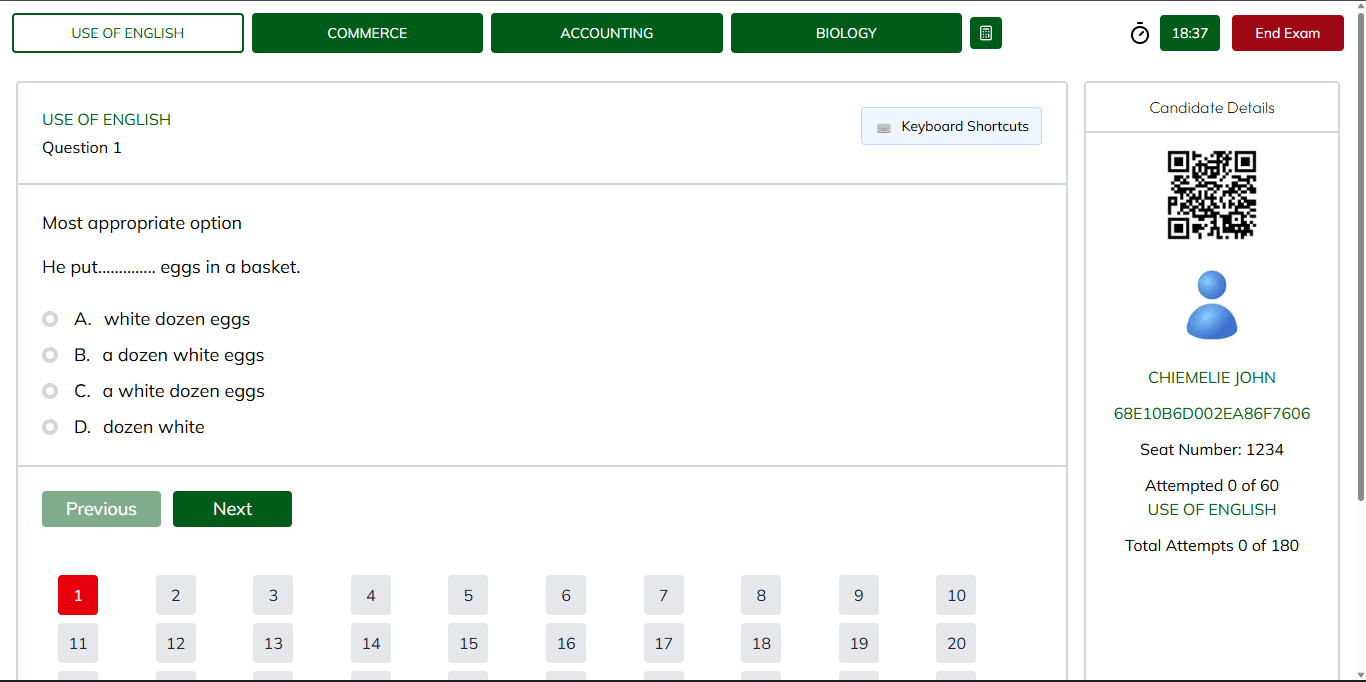Select the Use of English tab
This screenshot has height=682, width=1366.
point(128,33)
